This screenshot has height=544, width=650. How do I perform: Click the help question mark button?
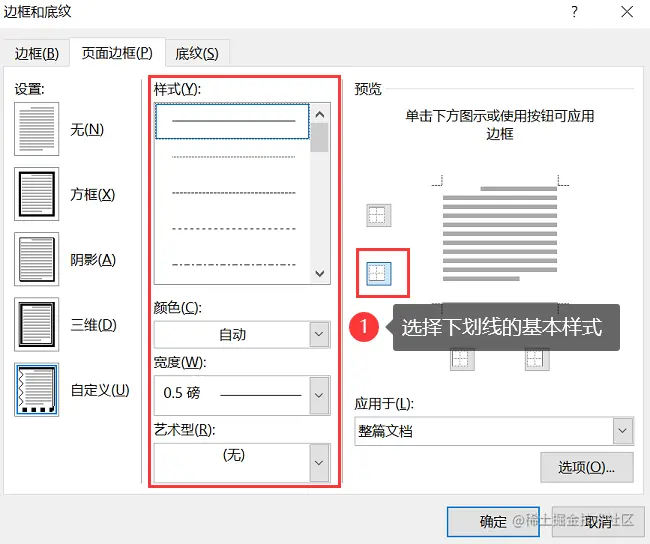[574, 12]
